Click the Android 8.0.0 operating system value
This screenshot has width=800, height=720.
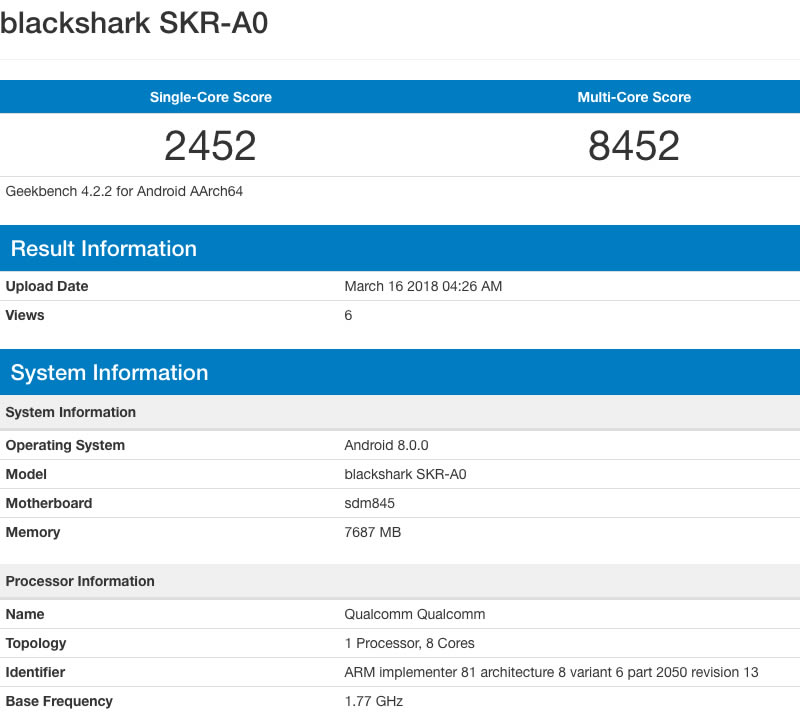[386, 445]
